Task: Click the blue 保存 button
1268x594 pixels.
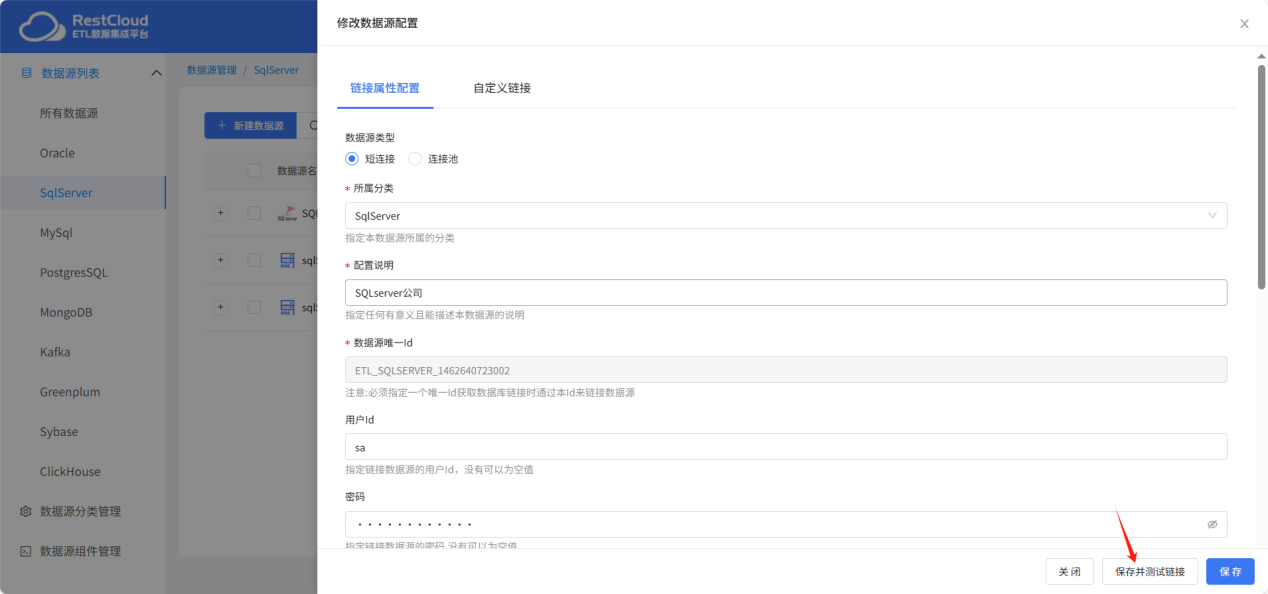Action: pyautogui.click(x=1229, y=571)
